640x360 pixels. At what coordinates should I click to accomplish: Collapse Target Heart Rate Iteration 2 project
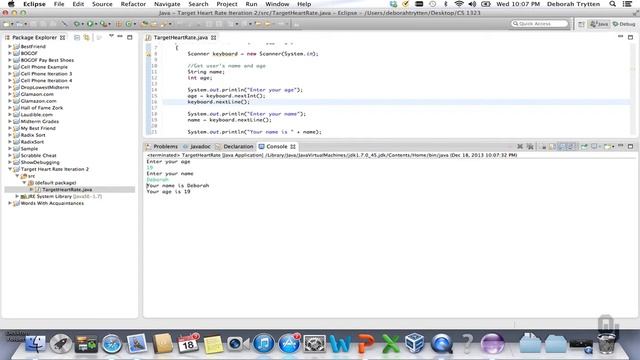[x=10, y=169]
